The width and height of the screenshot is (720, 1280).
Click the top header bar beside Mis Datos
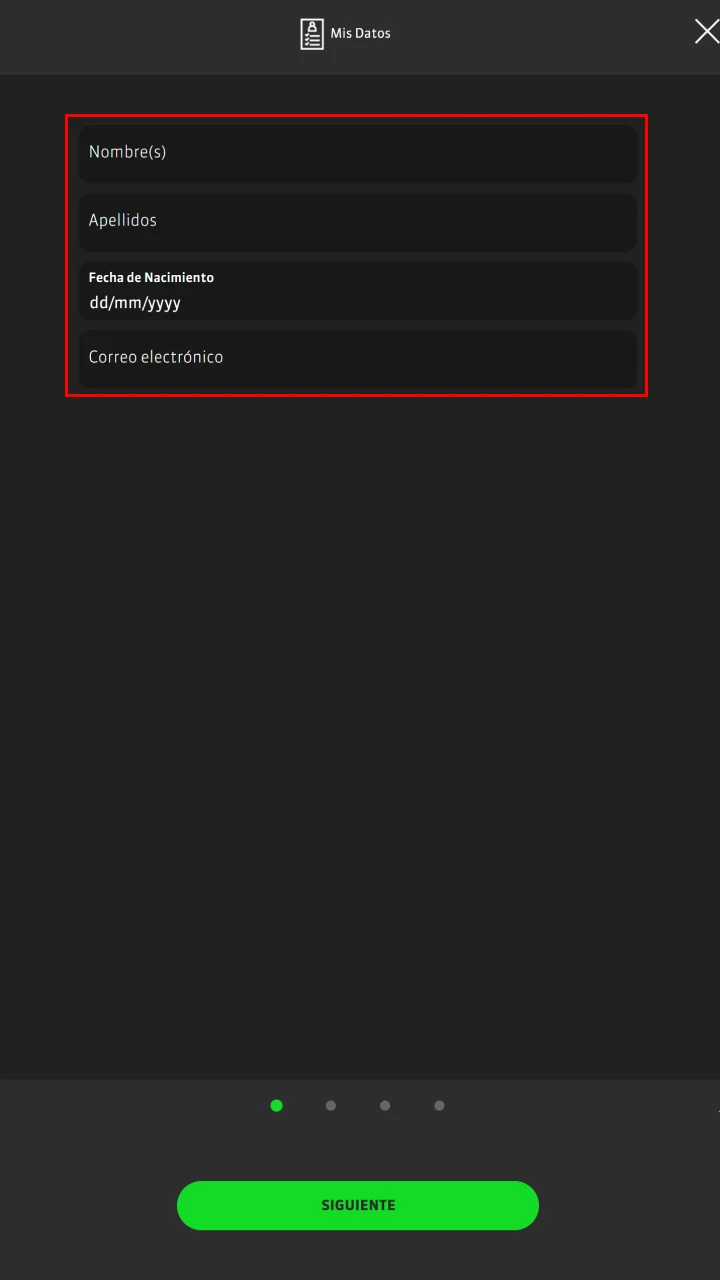[x=150, y=36]
